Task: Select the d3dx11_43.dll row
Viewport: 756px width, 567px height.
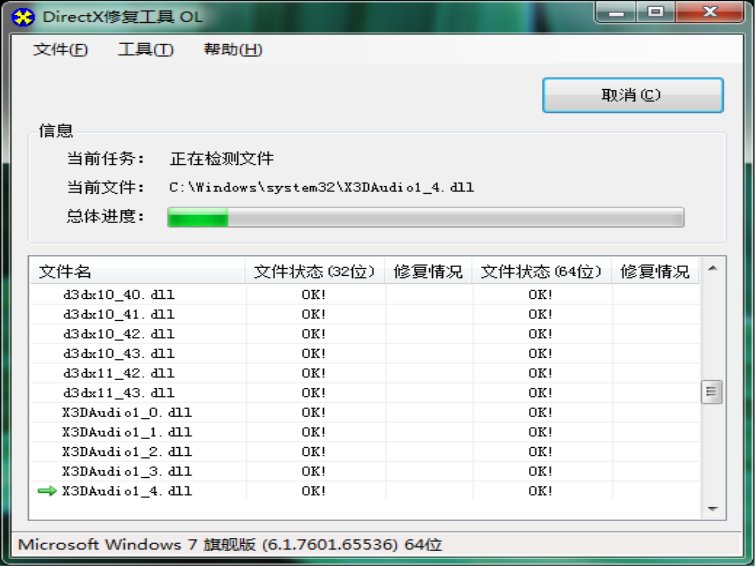Action: (x=365, y=392)
